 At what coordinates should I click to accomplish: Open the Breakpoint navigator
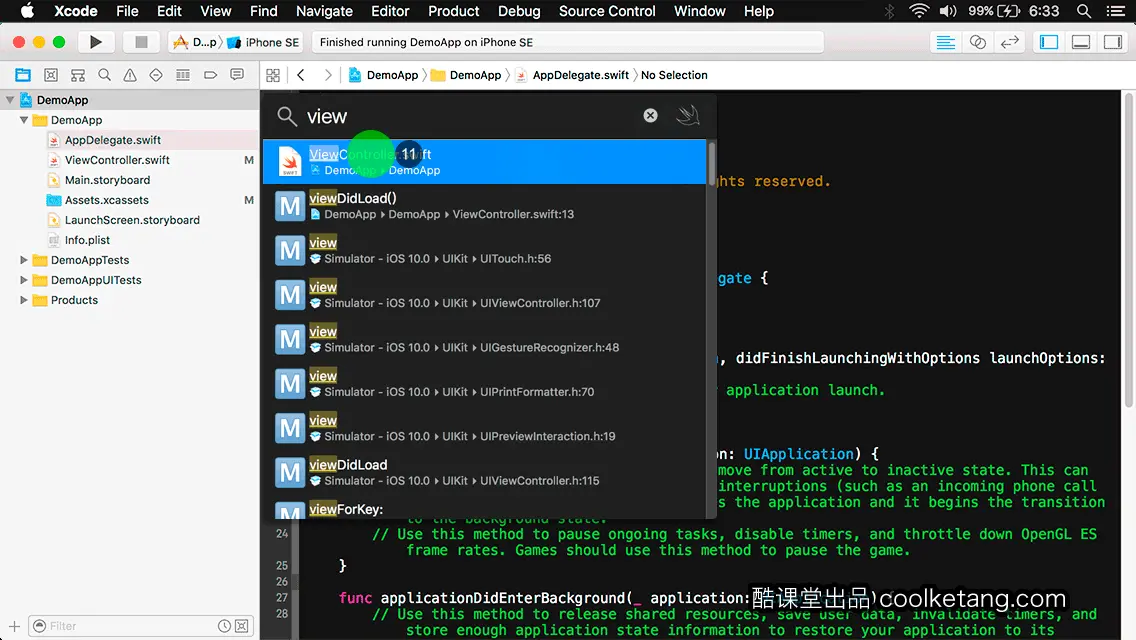point(210,75)
